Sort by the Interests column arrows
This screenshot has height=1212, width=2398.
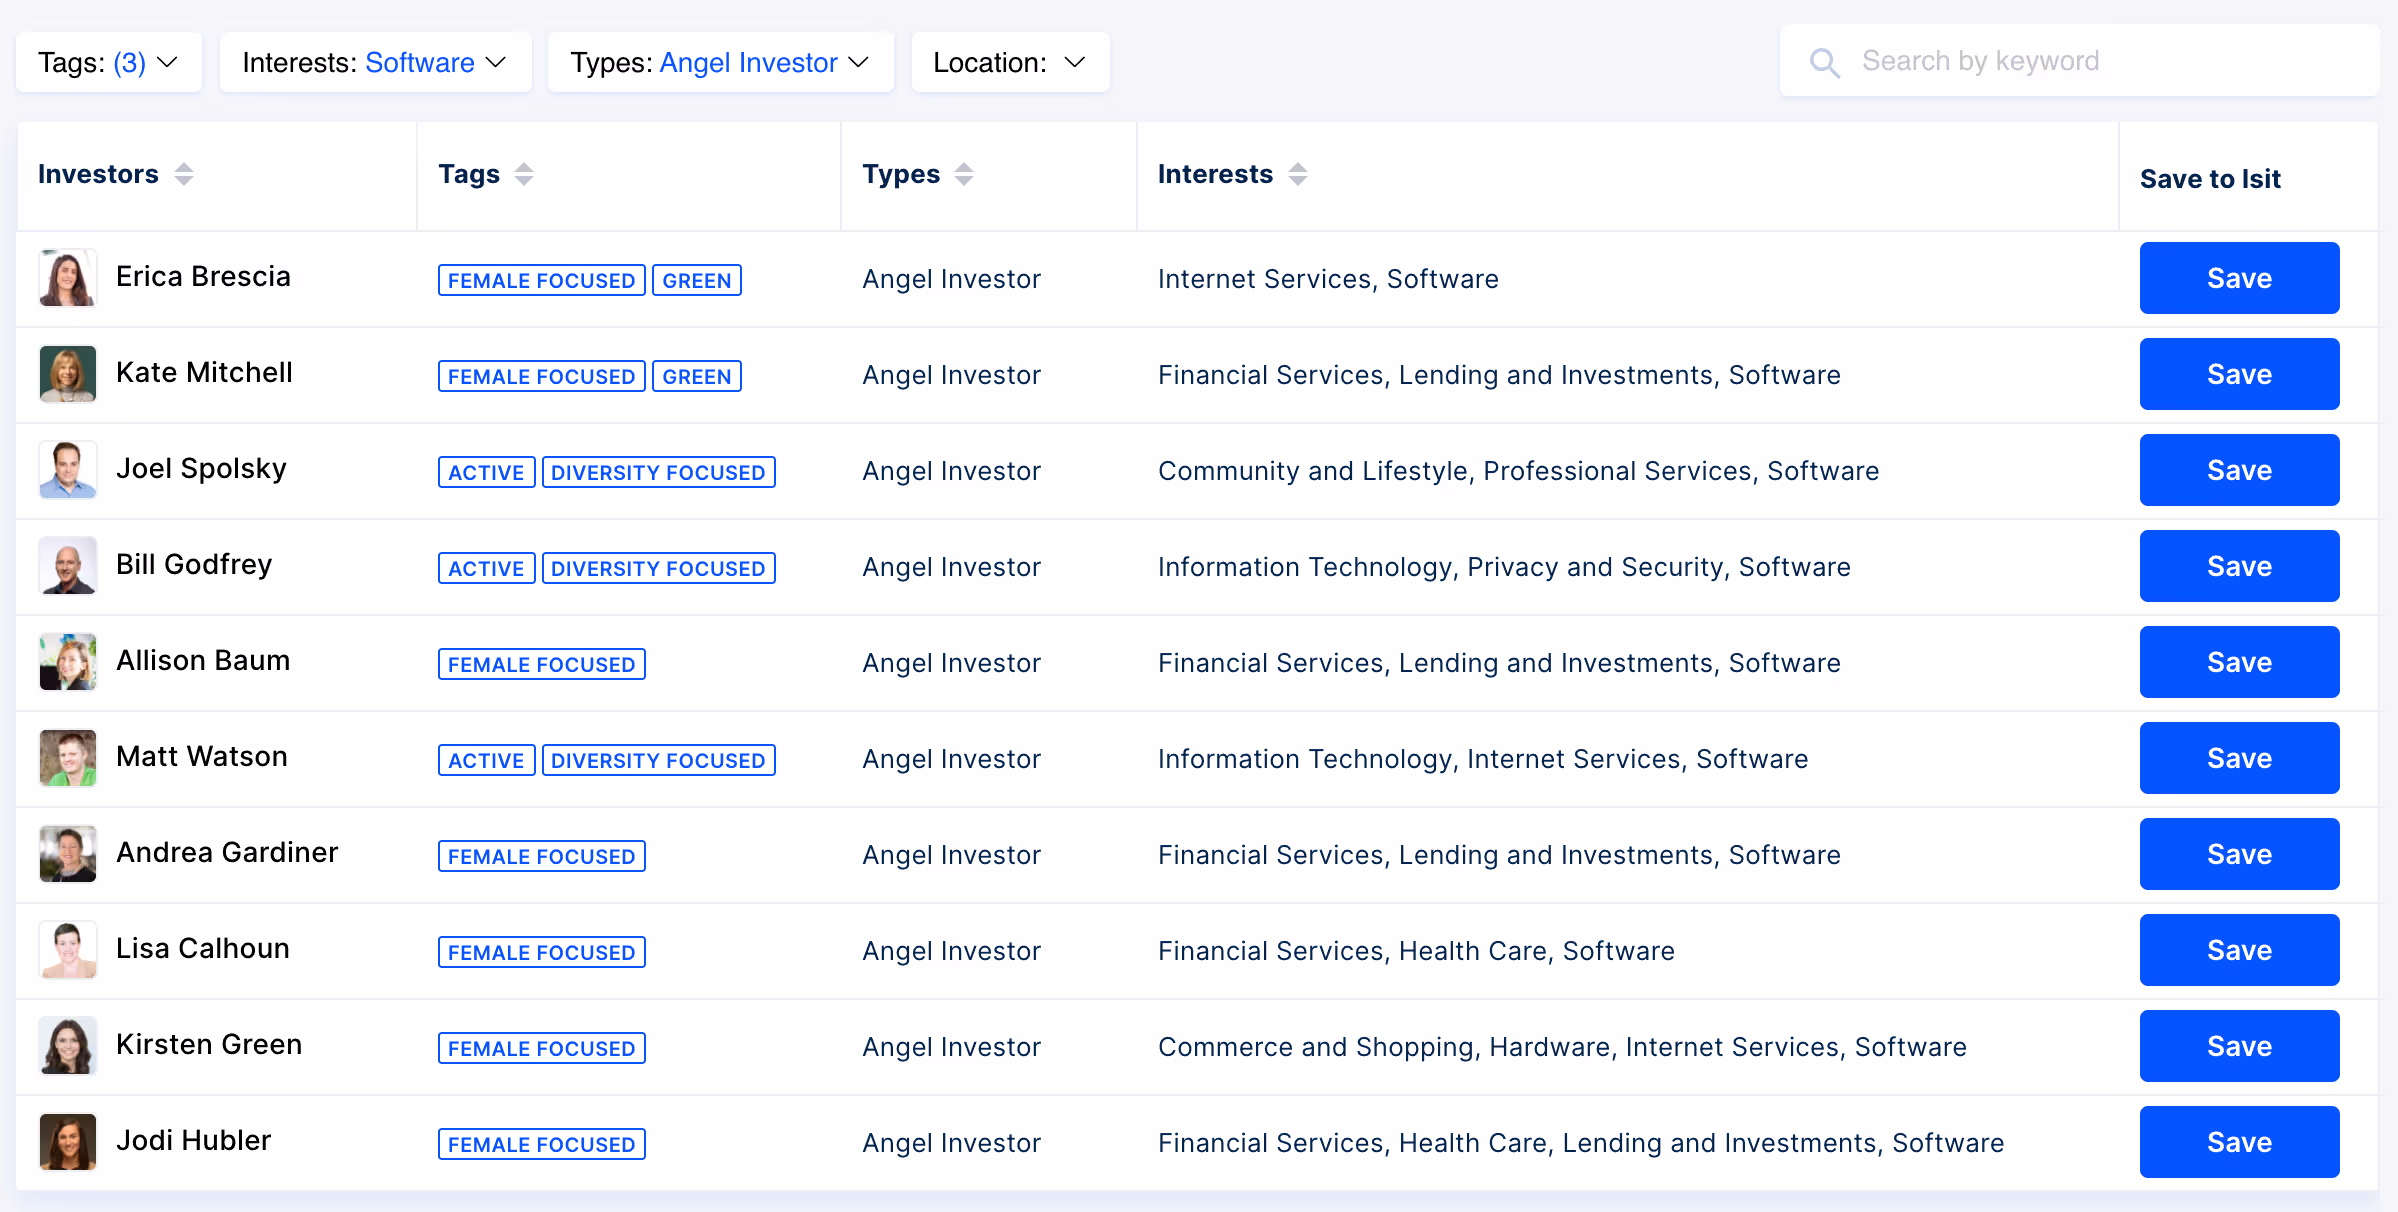coord(1298,174)
